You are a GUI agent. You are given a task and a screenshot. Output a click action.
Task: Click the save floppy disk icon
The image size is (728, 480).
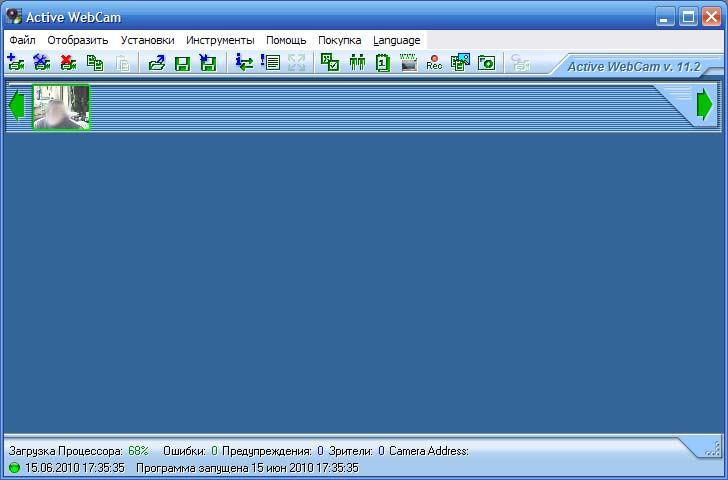pyautogui.click(x=182, y=62)
